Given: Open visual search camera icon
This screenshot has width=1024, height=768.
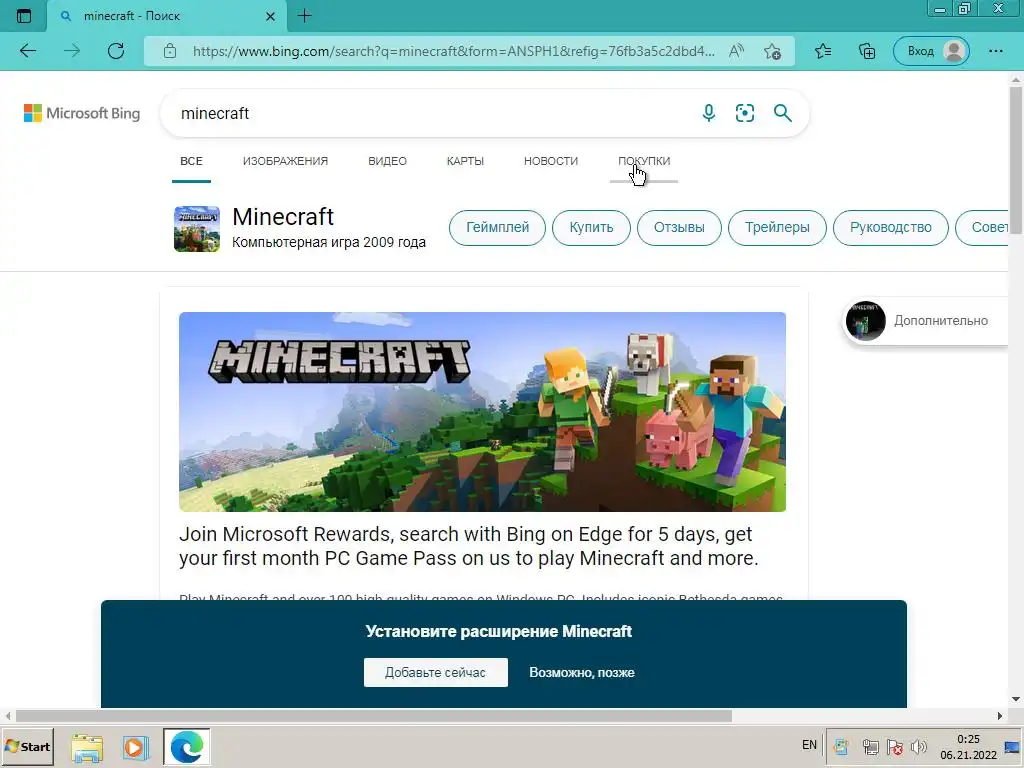Looking at the screenshot, I should click(x=744, y=113).
